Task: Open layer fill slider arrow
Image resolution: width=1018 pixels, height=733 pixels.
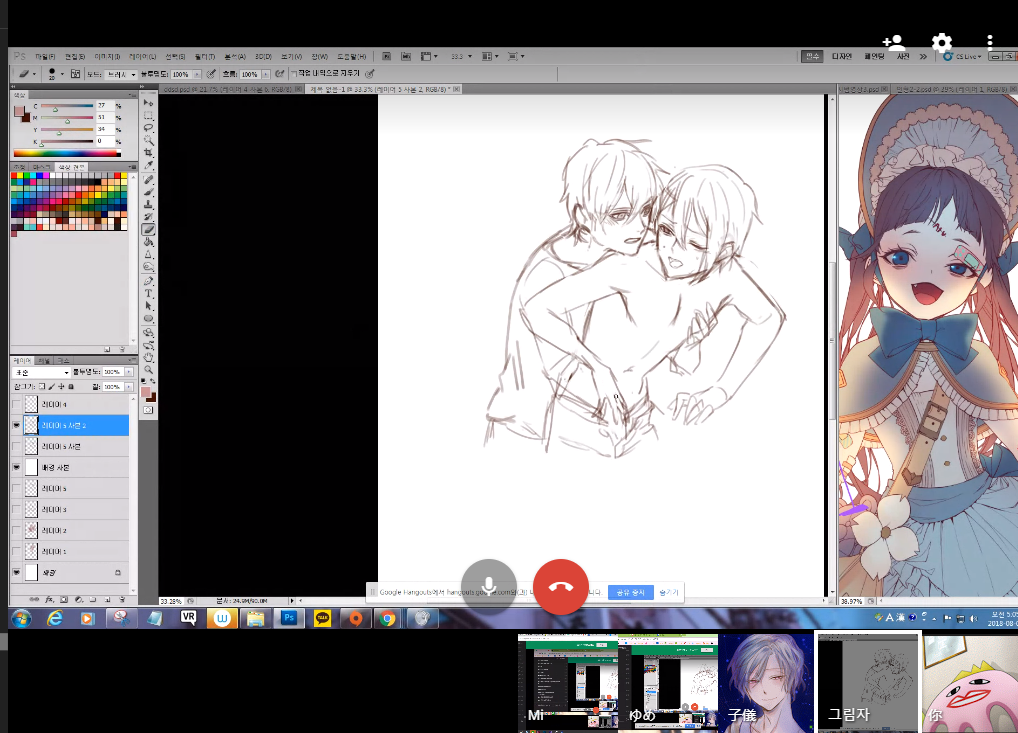Action: (129, 387)
